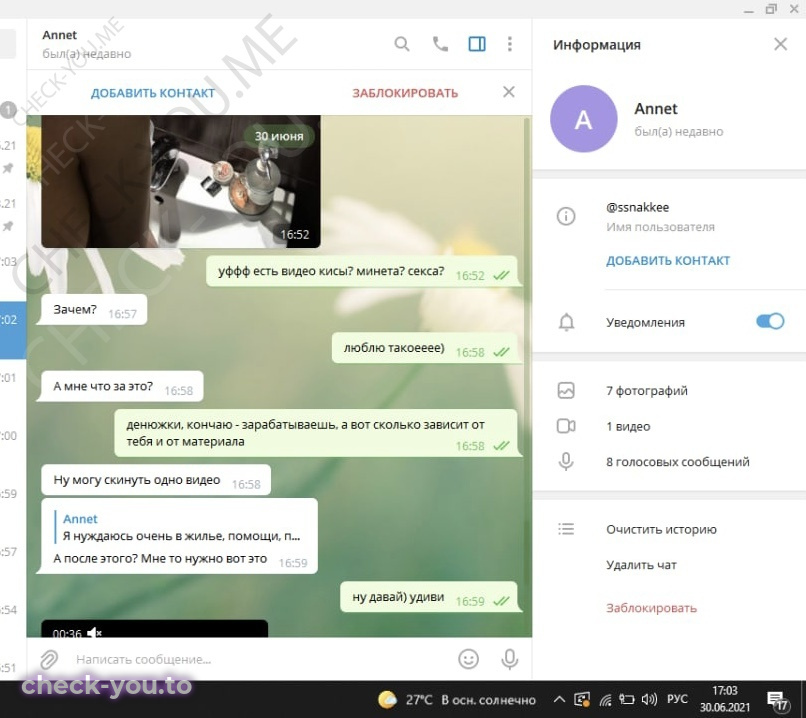
Task: Play the 00:36 video message
Action: pos(154,629)
